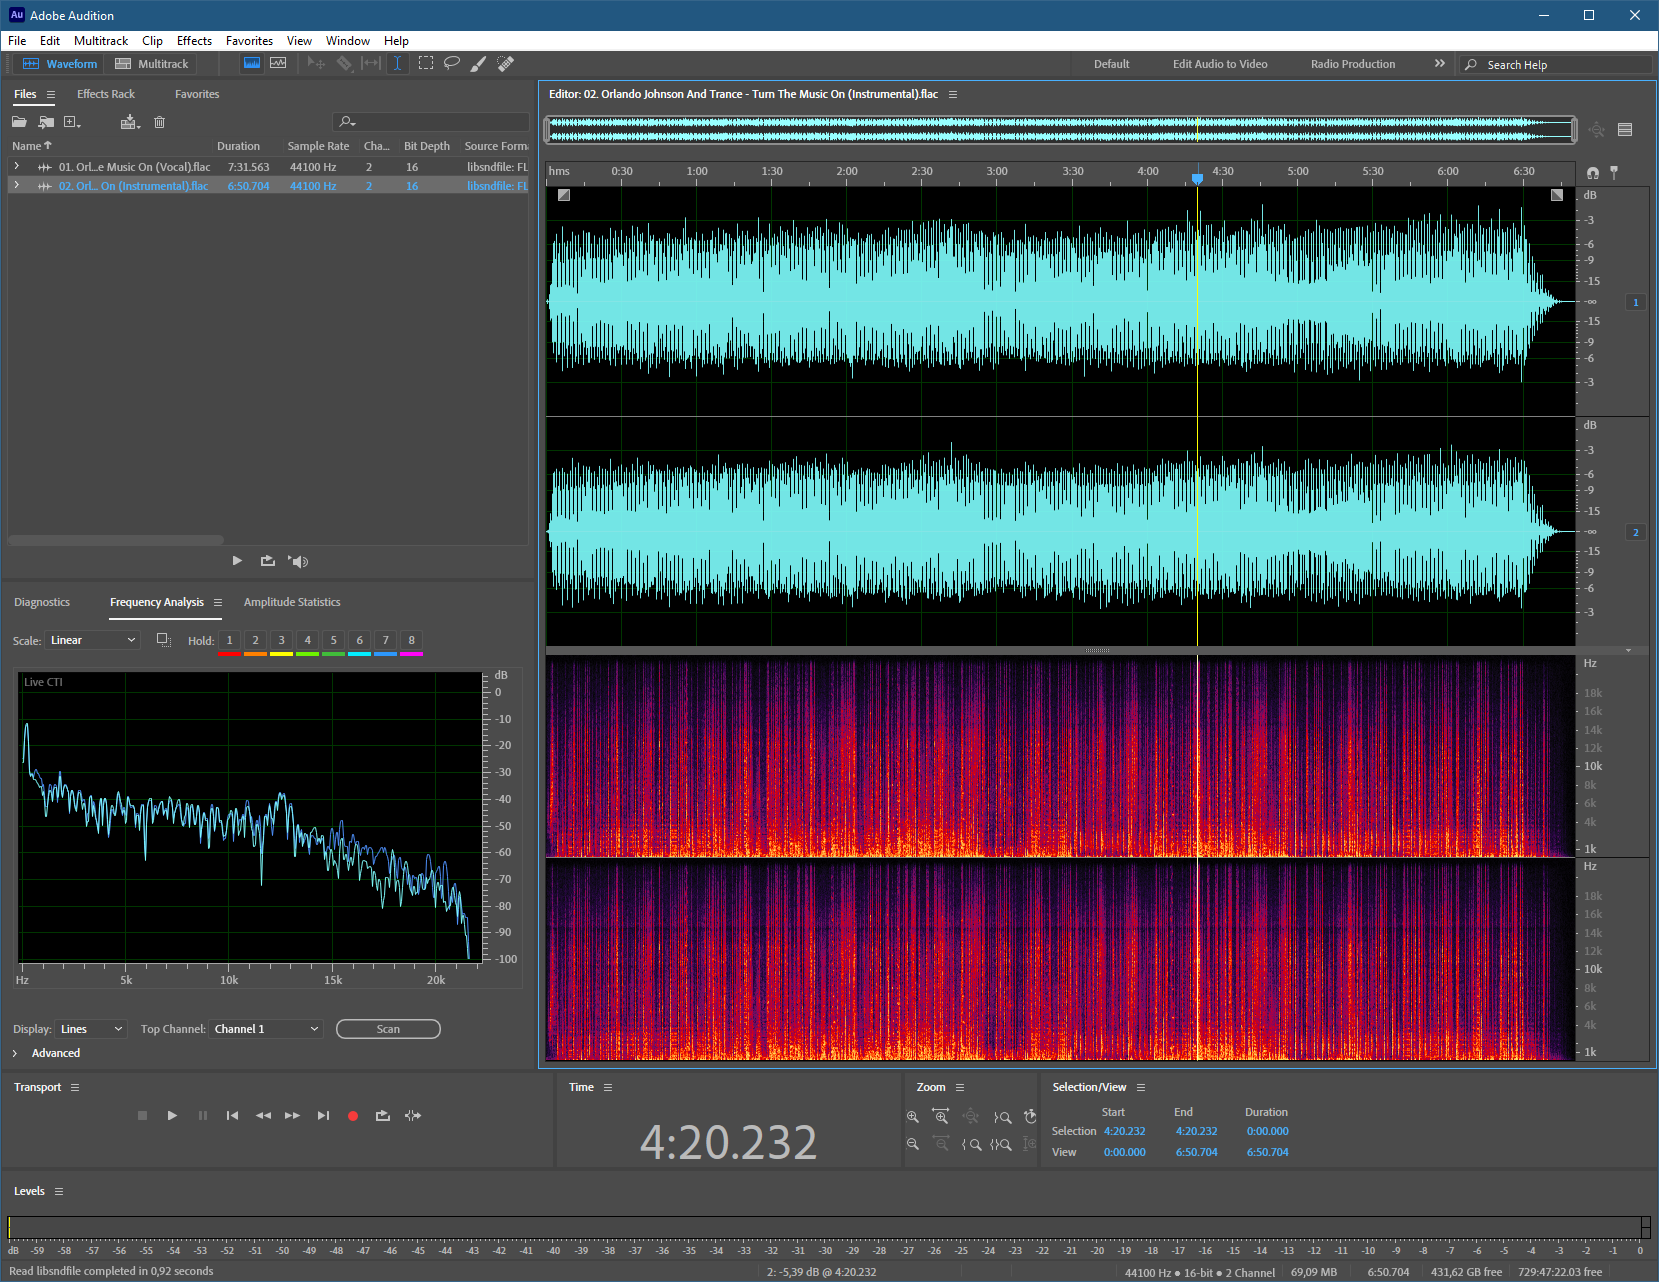This screenshot has height=1282, width=1659.
Task: Toggle the spectral pitch display button
Action: [x=278, y=63]
